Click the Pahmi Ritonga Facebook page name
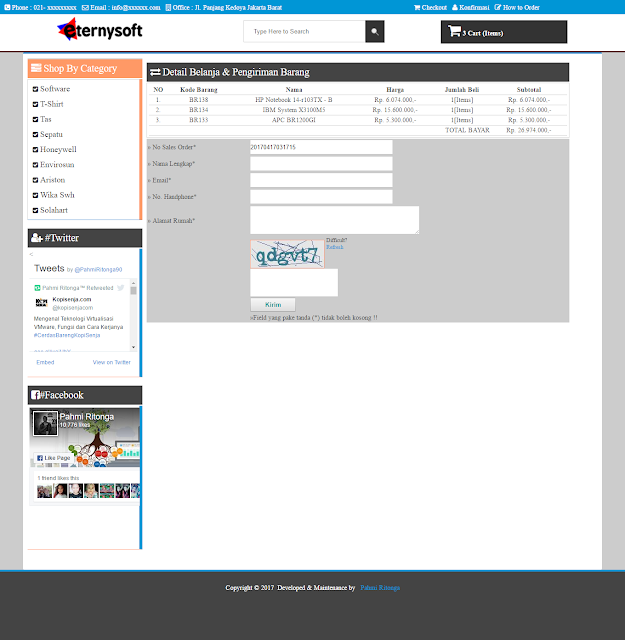625x640 pixels. pyautogui.click(x=87, y=416)
